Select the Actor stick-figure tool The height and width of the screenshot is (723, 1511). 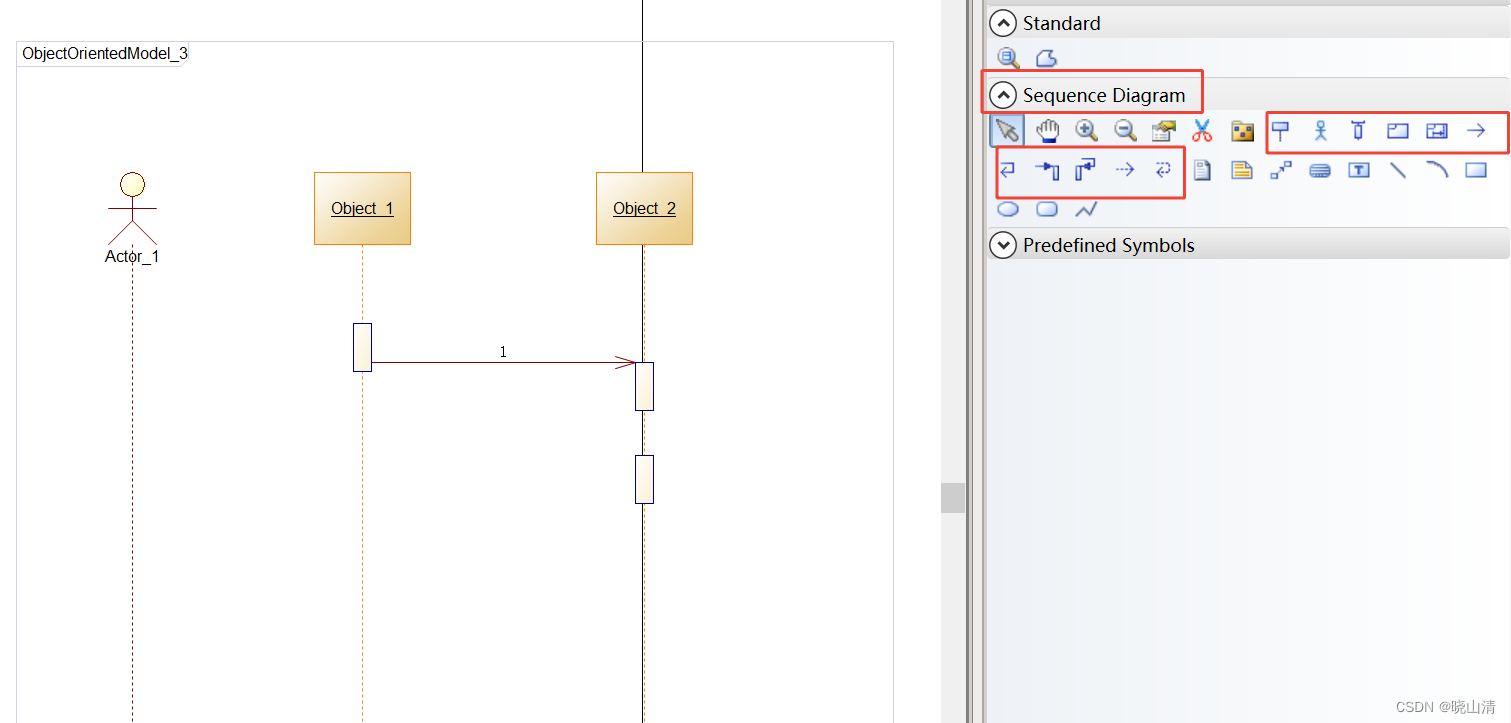point(1320,130)
